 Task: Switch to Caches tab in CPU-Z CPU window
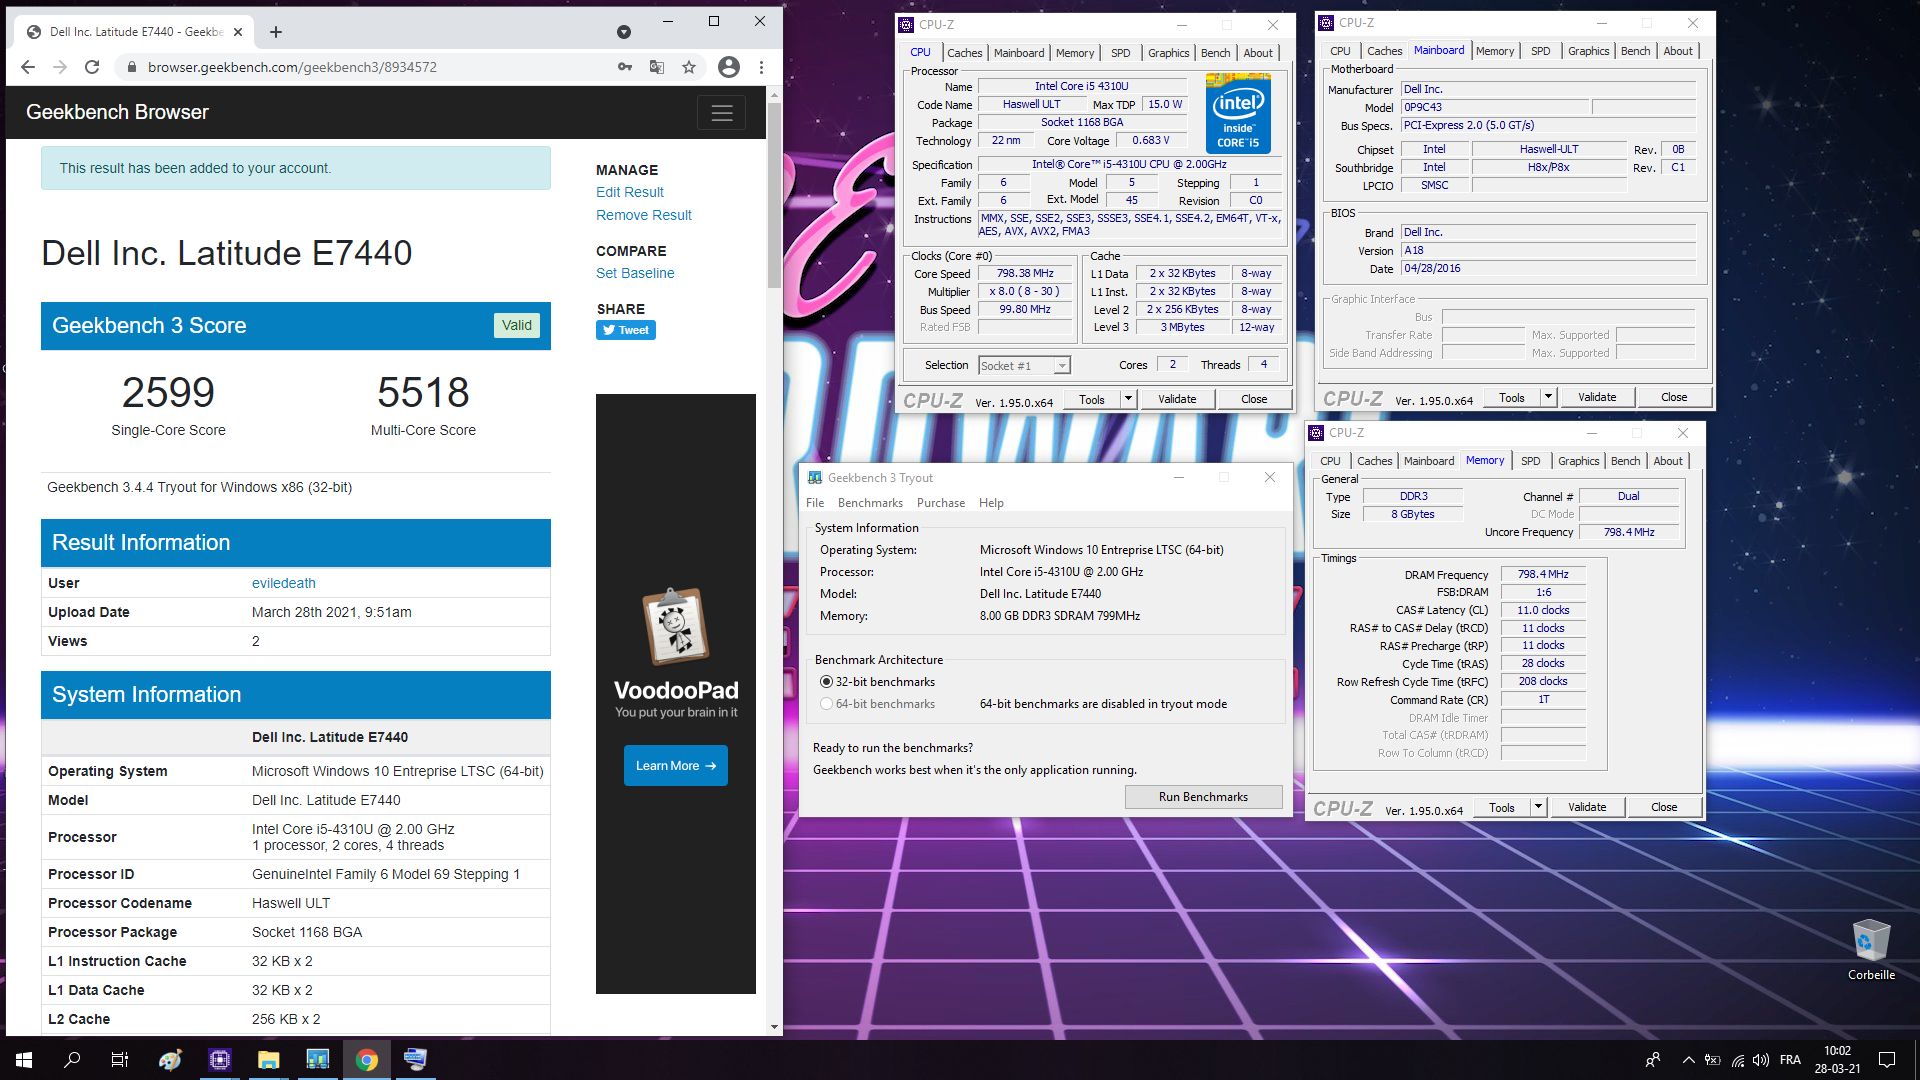click(x=964, y=53)
